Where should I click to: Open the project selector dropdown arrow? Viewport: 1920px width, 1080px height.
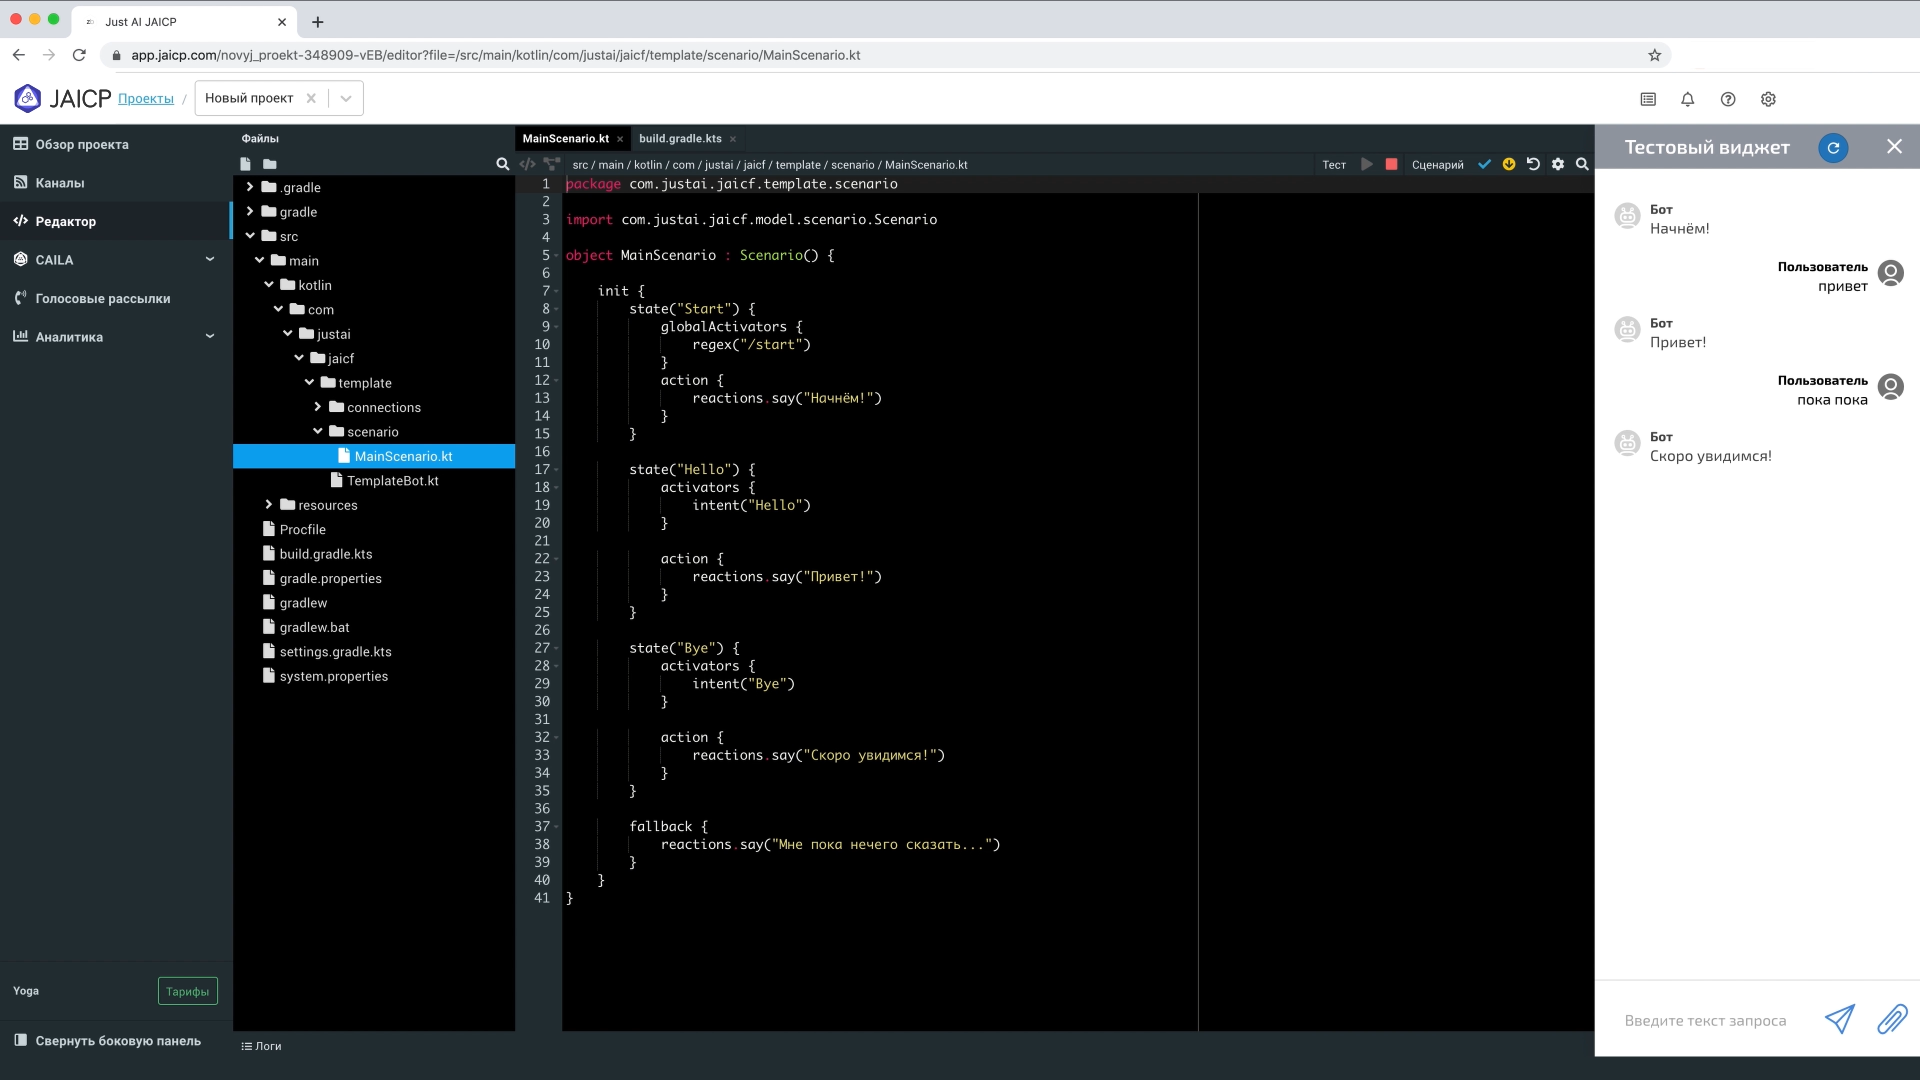point(346,98)
